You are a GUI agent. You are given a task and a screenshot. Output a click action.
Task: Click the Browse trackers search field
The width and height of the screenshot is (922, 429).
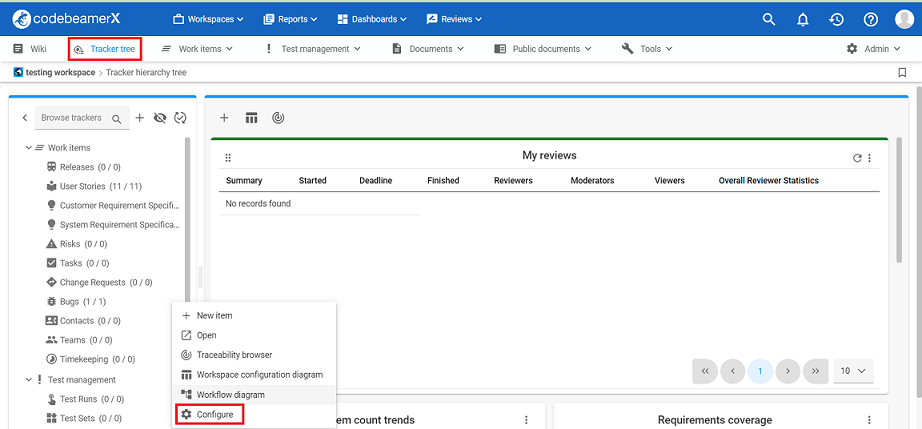coord(72,118)
